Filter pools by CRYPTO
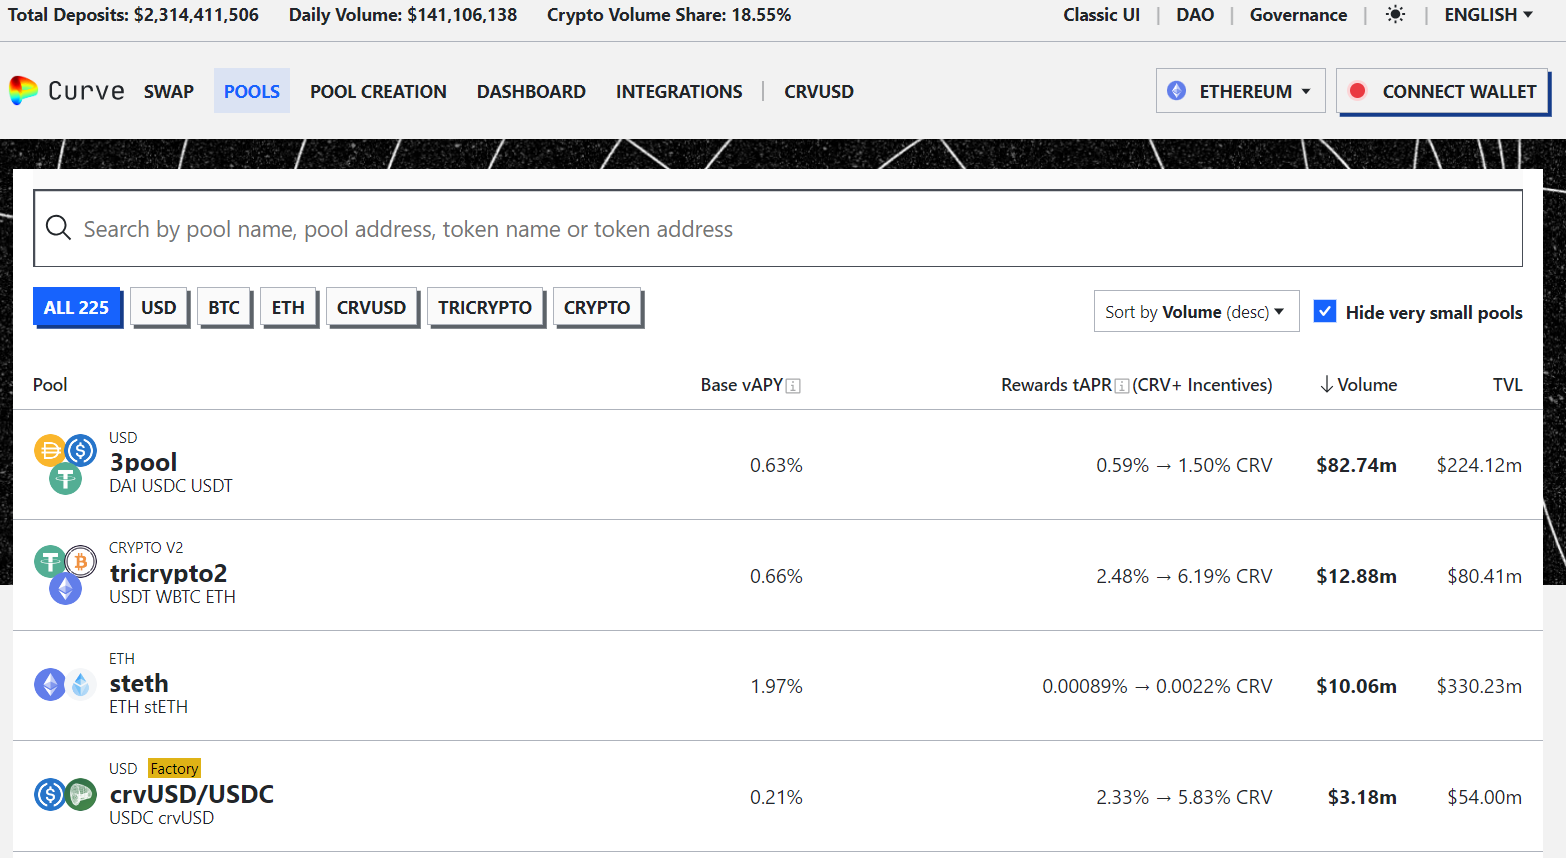This screenshot has height=858, width=1566. tap(597, 307)
